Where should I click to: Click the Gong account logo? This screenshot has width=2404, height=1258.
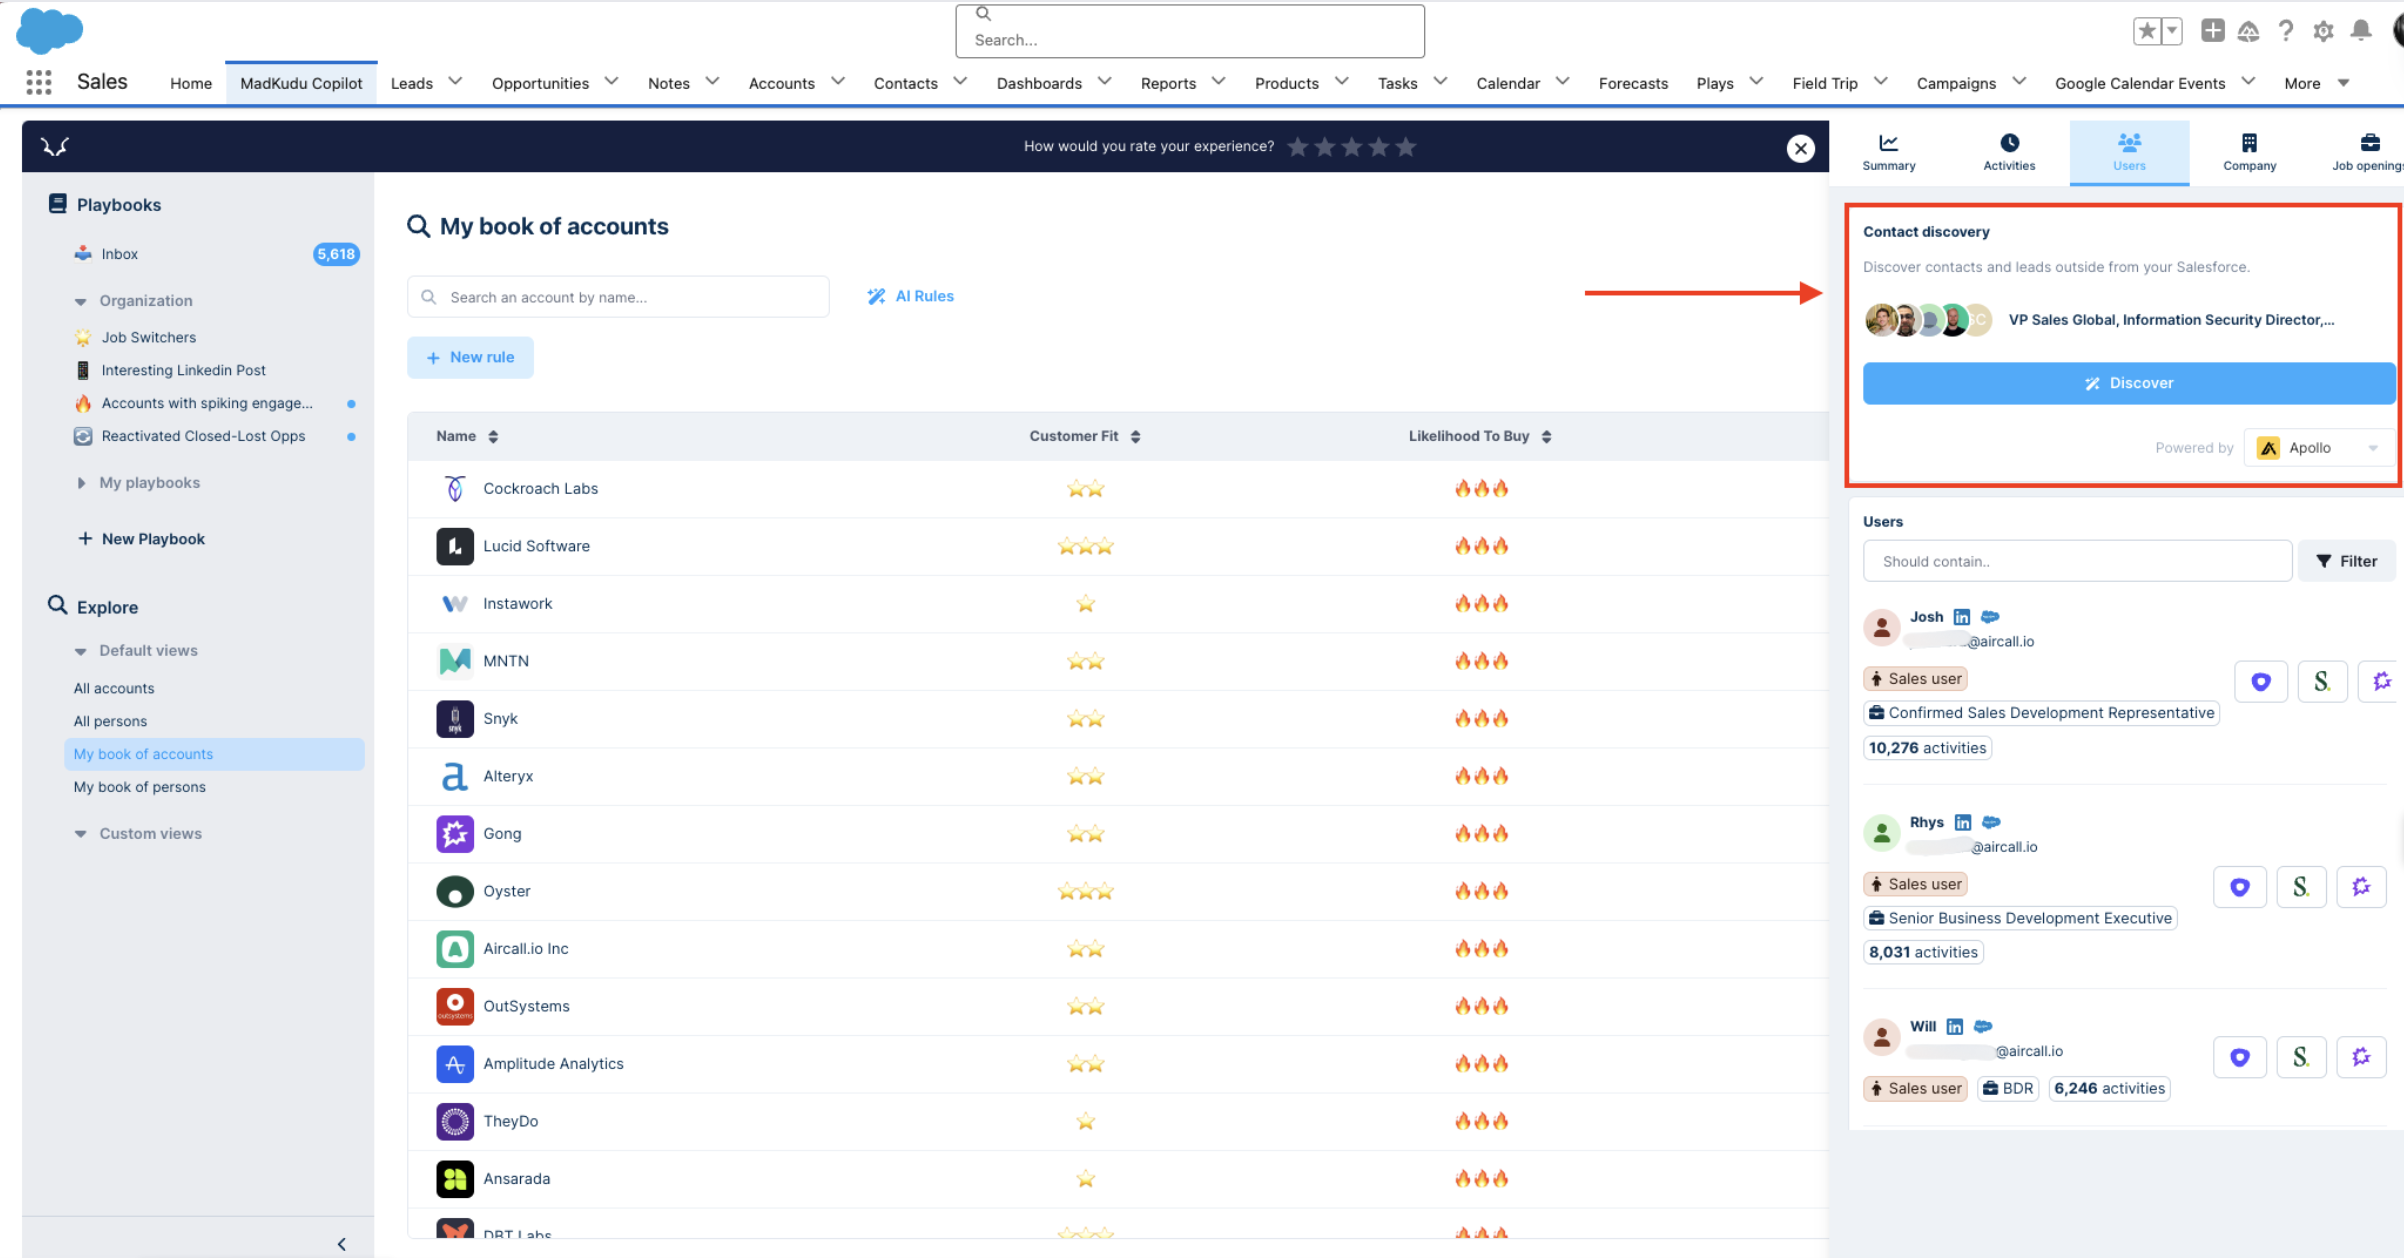coord(455,833)
